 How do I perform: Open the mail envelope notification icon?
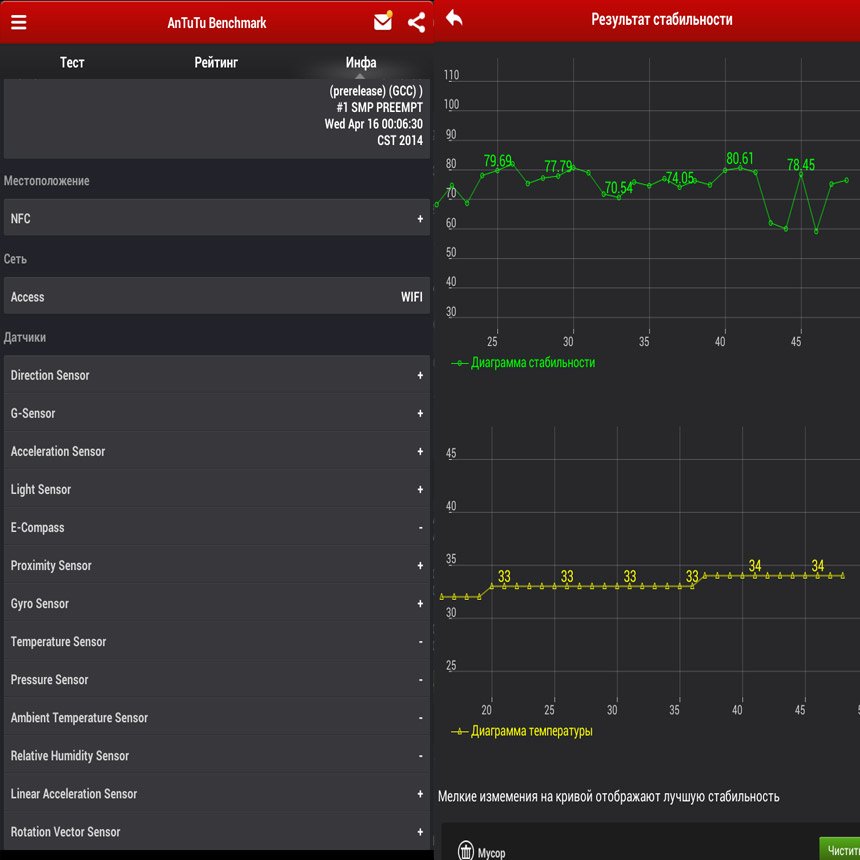383,21
